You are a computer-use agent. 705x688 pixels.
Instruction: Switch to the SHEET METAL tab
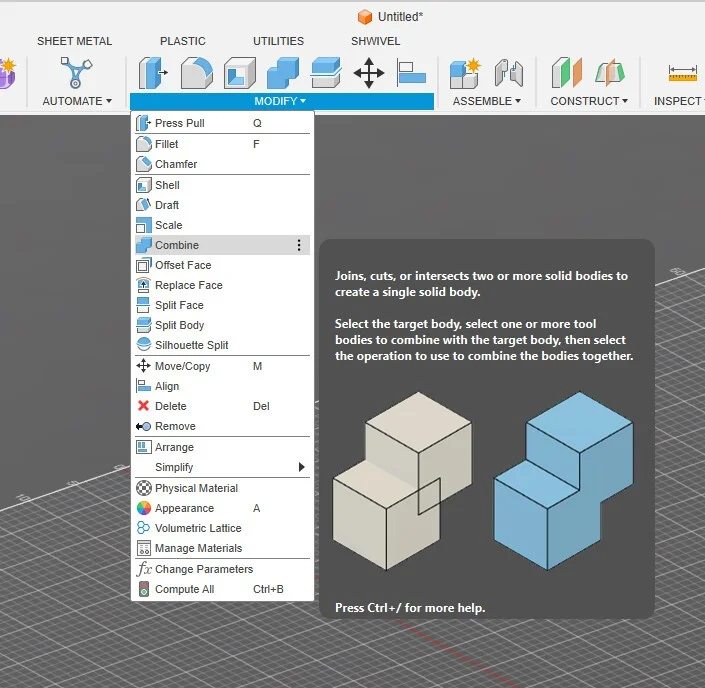75,41
